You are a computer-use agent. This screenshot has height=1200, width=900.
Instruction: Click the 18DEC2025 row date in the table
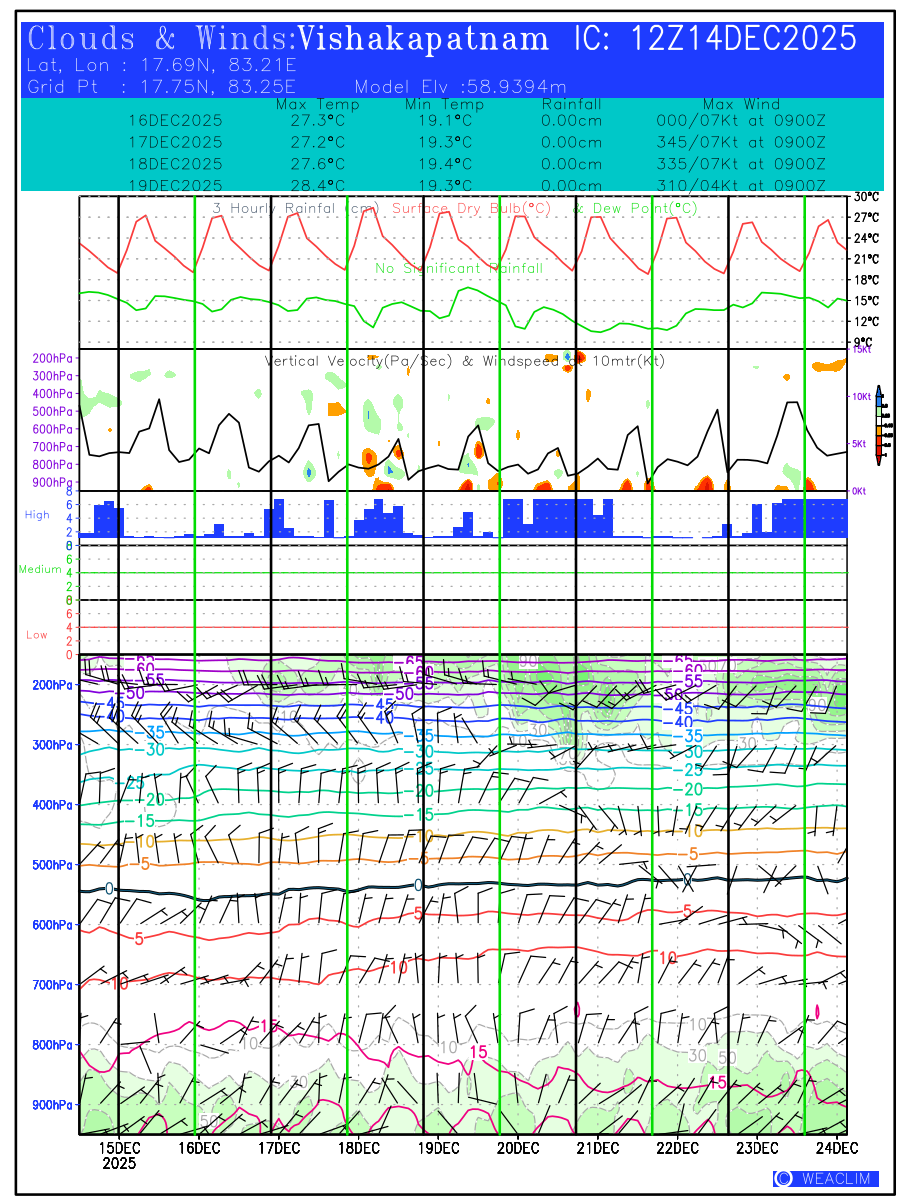coord(176,164)
